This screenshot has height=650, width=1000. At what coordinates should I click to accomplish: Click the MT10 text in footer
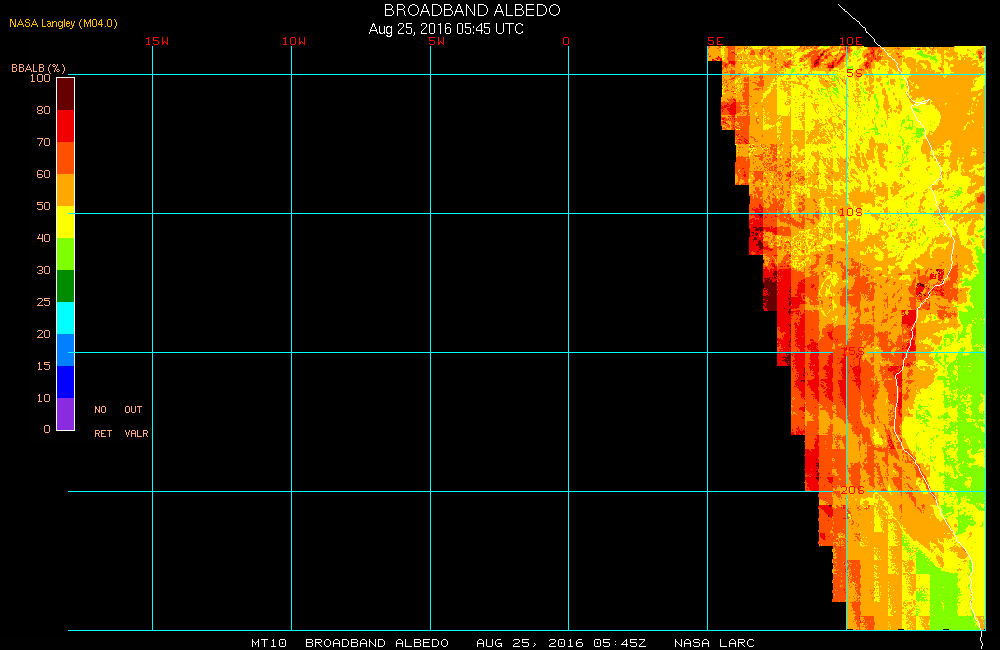(x=269, y=643)
